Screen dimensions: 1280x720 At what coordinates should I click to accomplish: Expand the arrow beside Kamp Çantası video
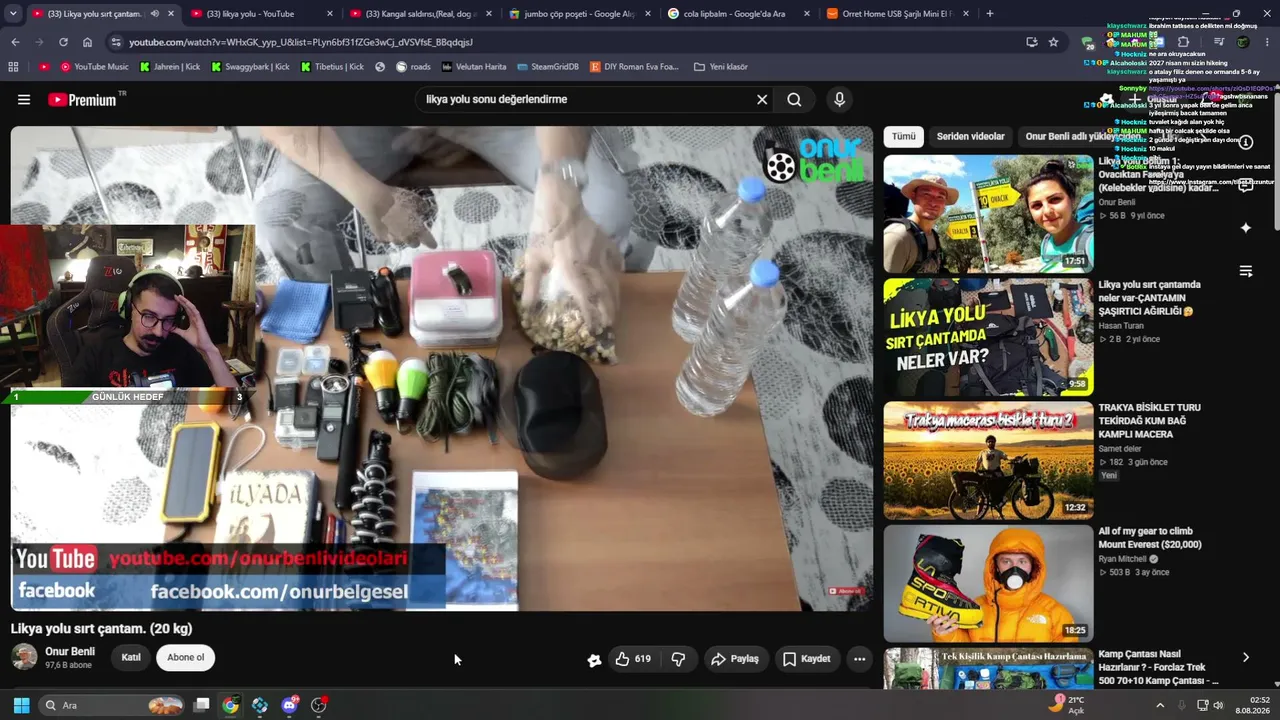(x=1246, y=657)
